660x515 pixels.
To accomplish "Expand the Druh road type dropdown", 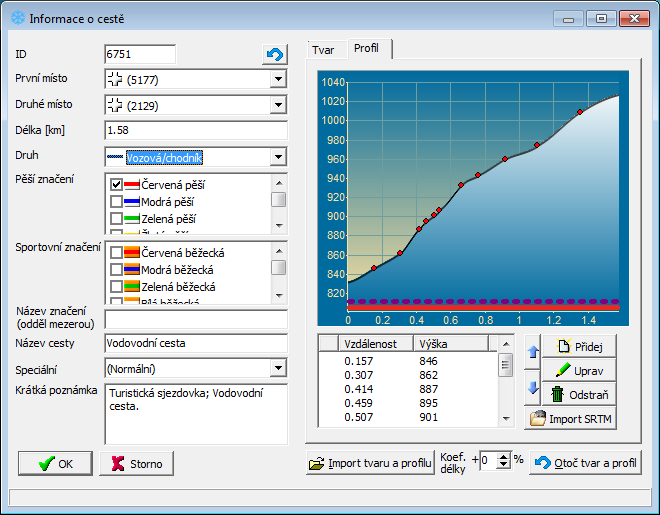I will [278, 157].
